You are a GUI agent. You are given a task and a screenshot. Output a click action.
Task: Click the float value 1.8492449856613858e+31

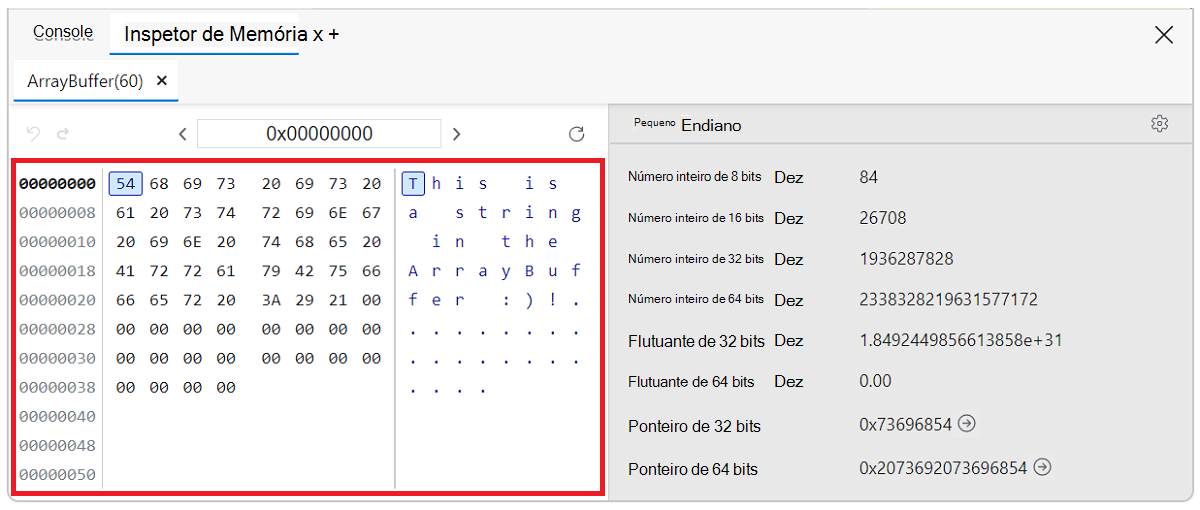point(960,340)
